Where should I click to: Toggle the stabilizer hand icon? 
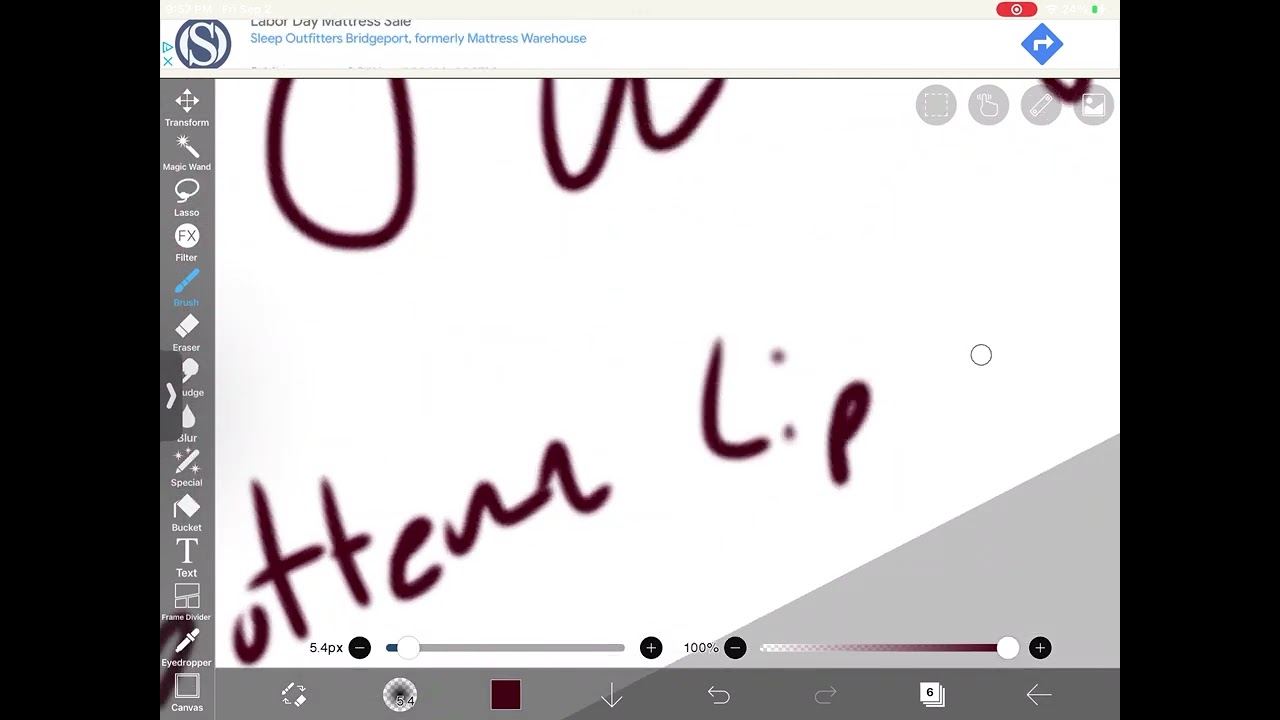click(988, 105)
